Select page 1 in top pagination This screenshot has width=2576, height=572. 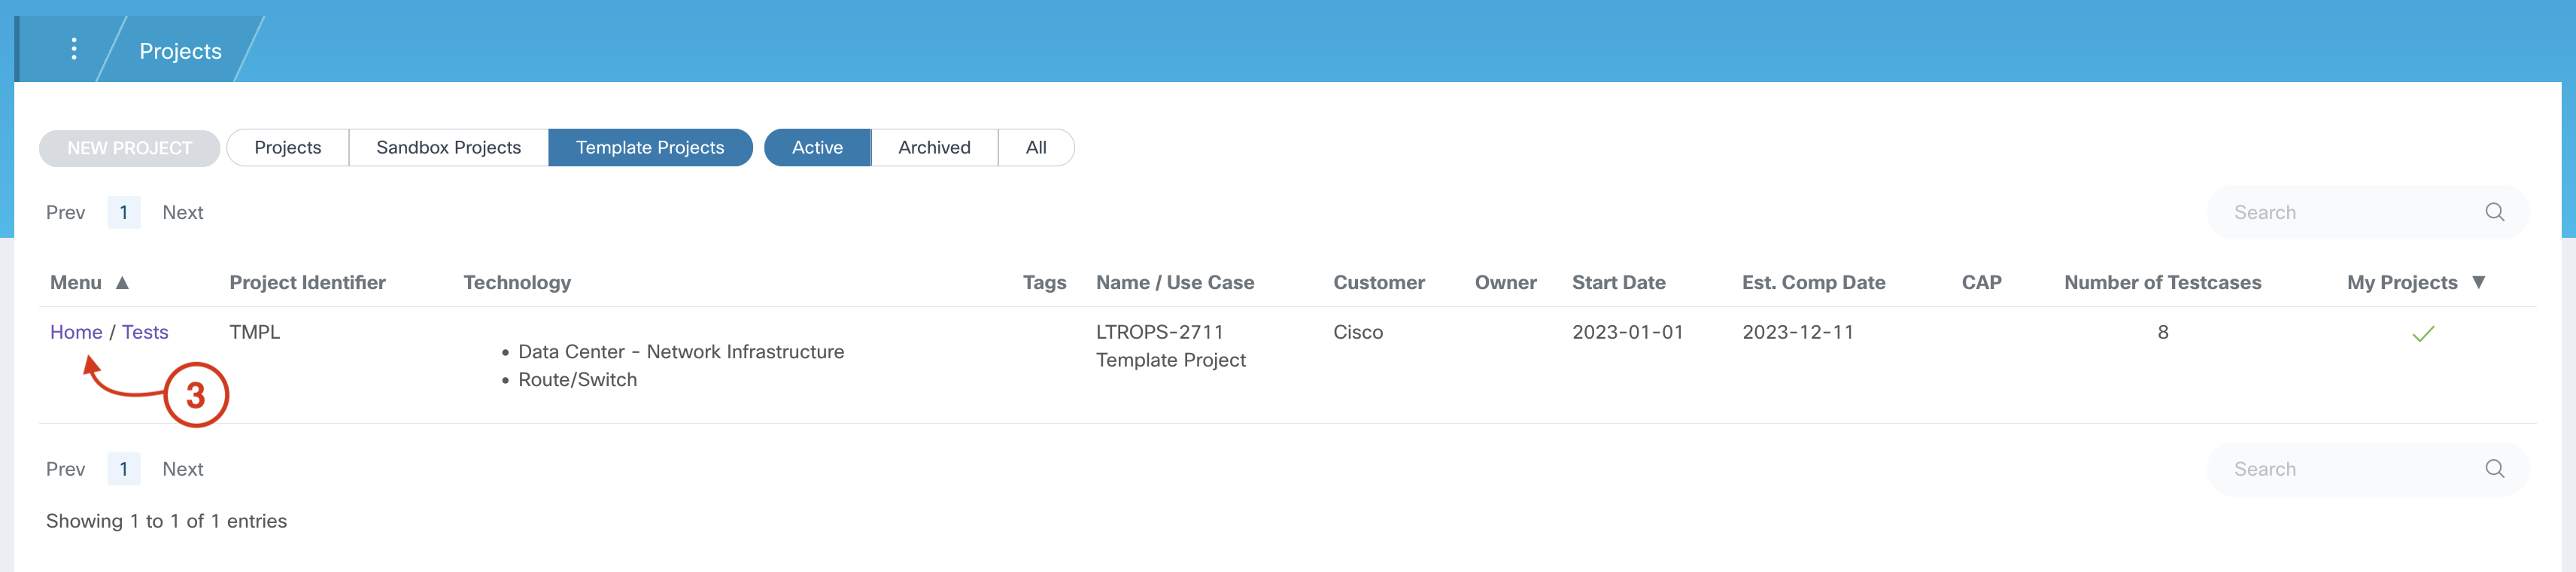click(x=124, y=213)
